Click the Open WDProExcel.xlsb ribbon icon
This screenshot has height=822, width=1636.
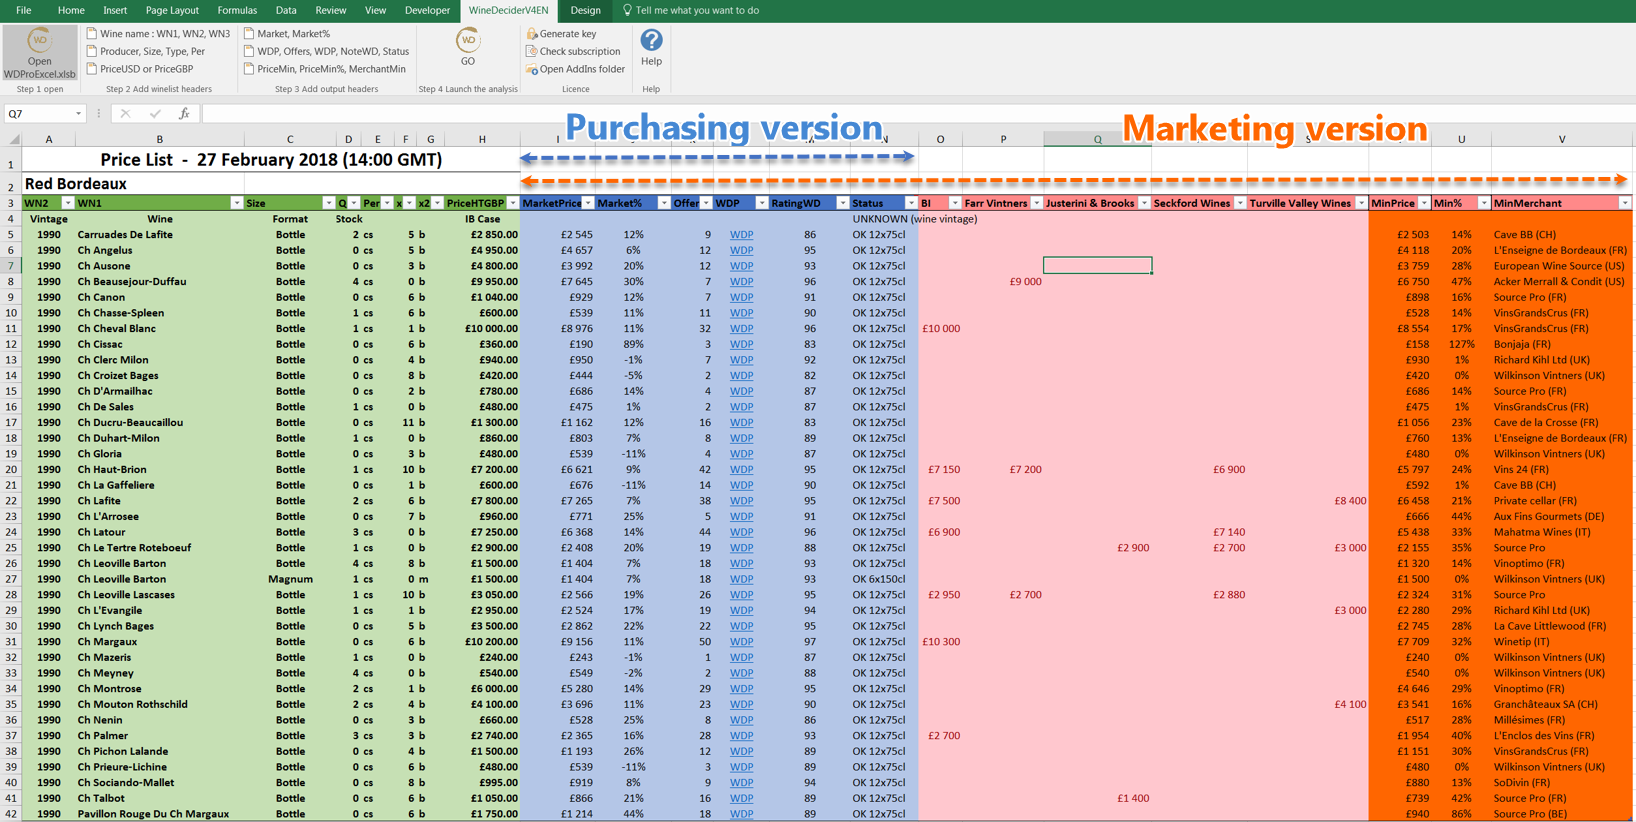[x=39, y=53]
